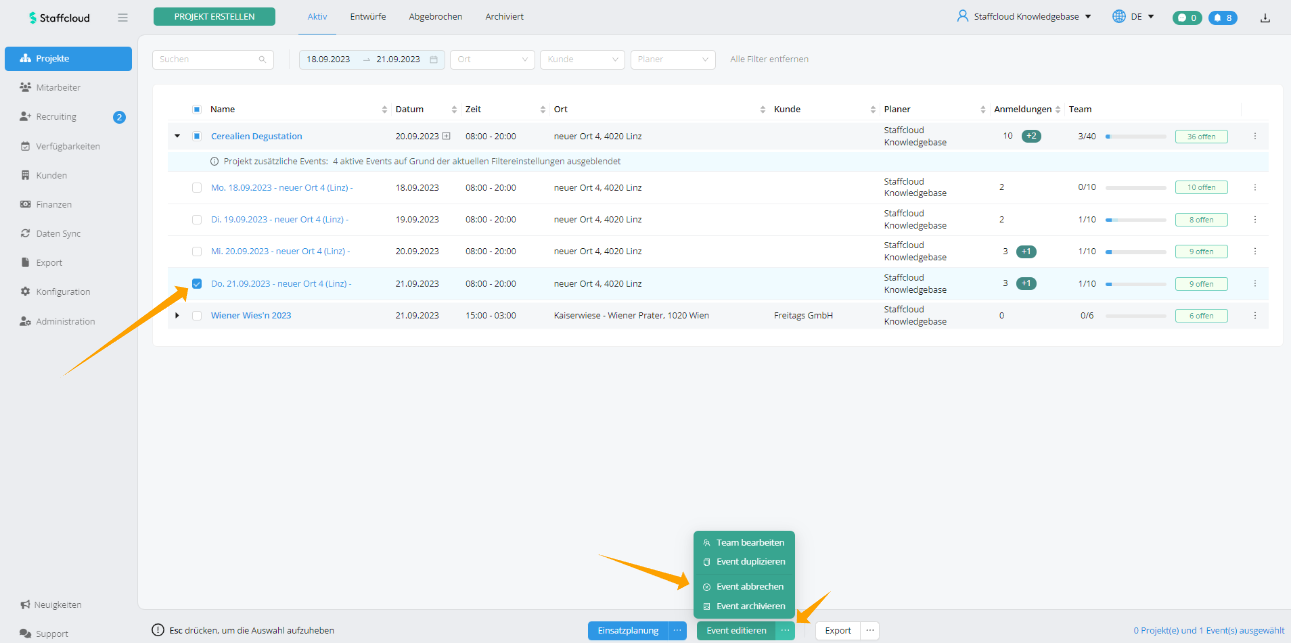The height and width of the screenshot is (643, 1291).
Task: Switch to the Entwürfe tab
Action: coord(368,17)
